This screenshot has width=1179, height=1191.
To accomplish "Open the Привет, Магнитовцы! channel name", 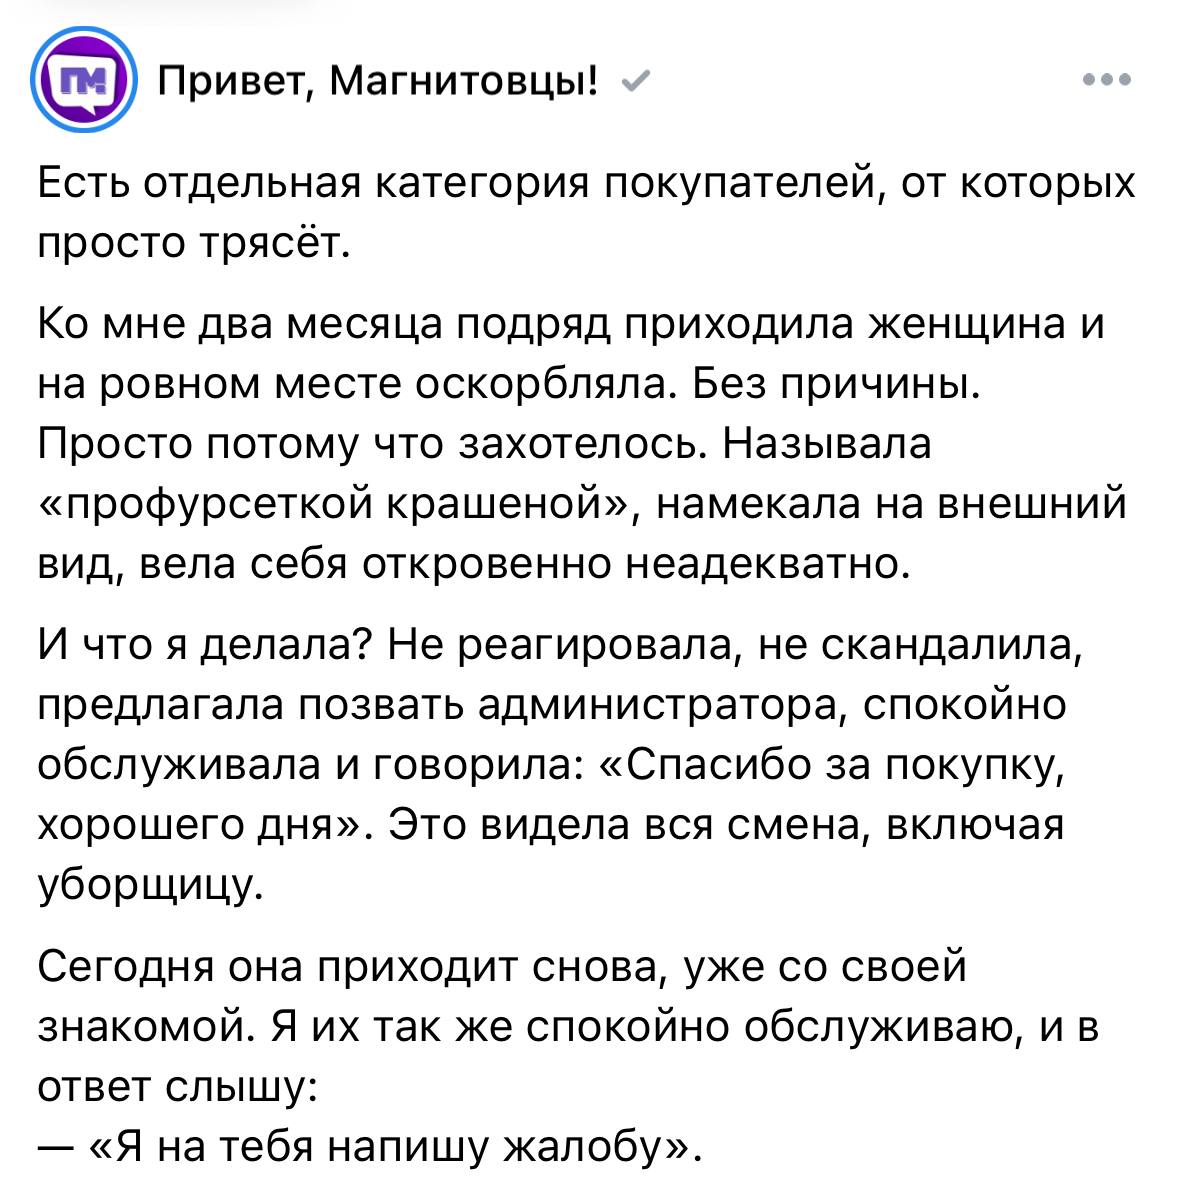I will [x=380, y=80].
